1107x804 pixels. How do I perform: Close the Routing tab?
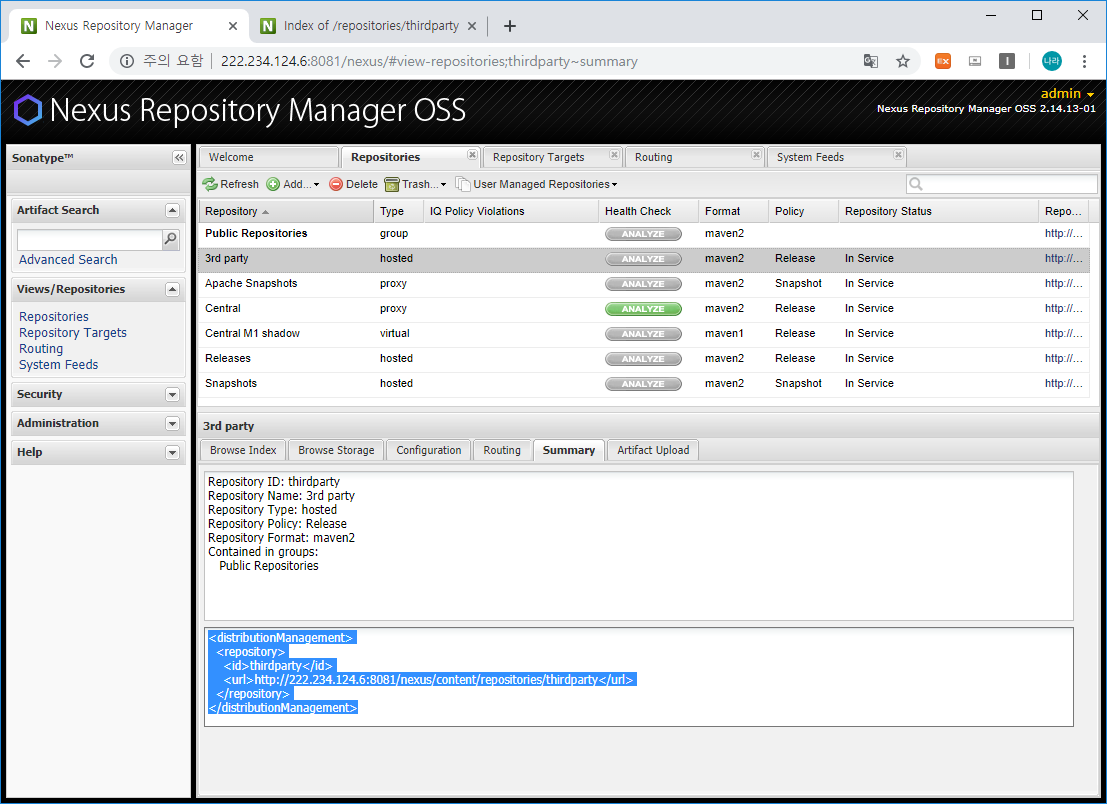[756, 155]
